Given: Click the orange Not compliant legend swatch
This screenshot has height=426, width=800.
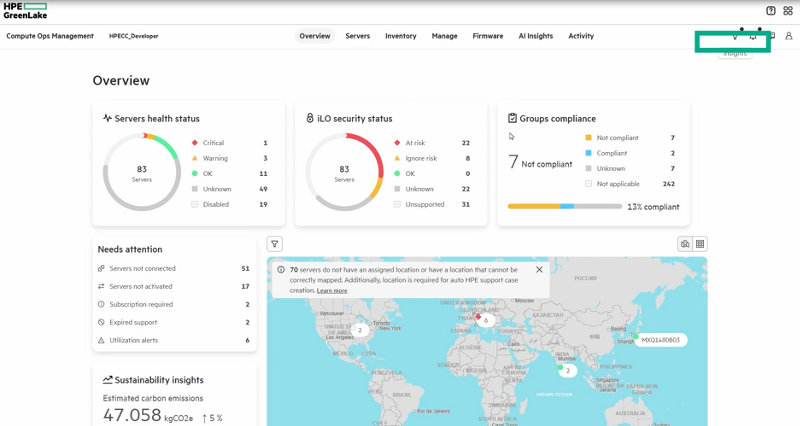Looking at the screenshot, I should (x=588, y=138).
